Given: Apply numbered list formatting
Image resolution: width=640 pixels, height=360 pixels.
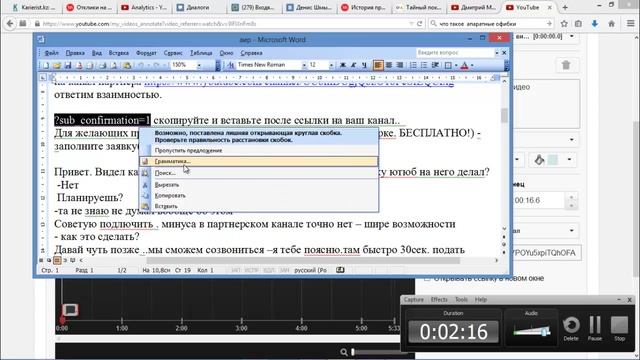Looking at the screenshot, I should 413,65.
